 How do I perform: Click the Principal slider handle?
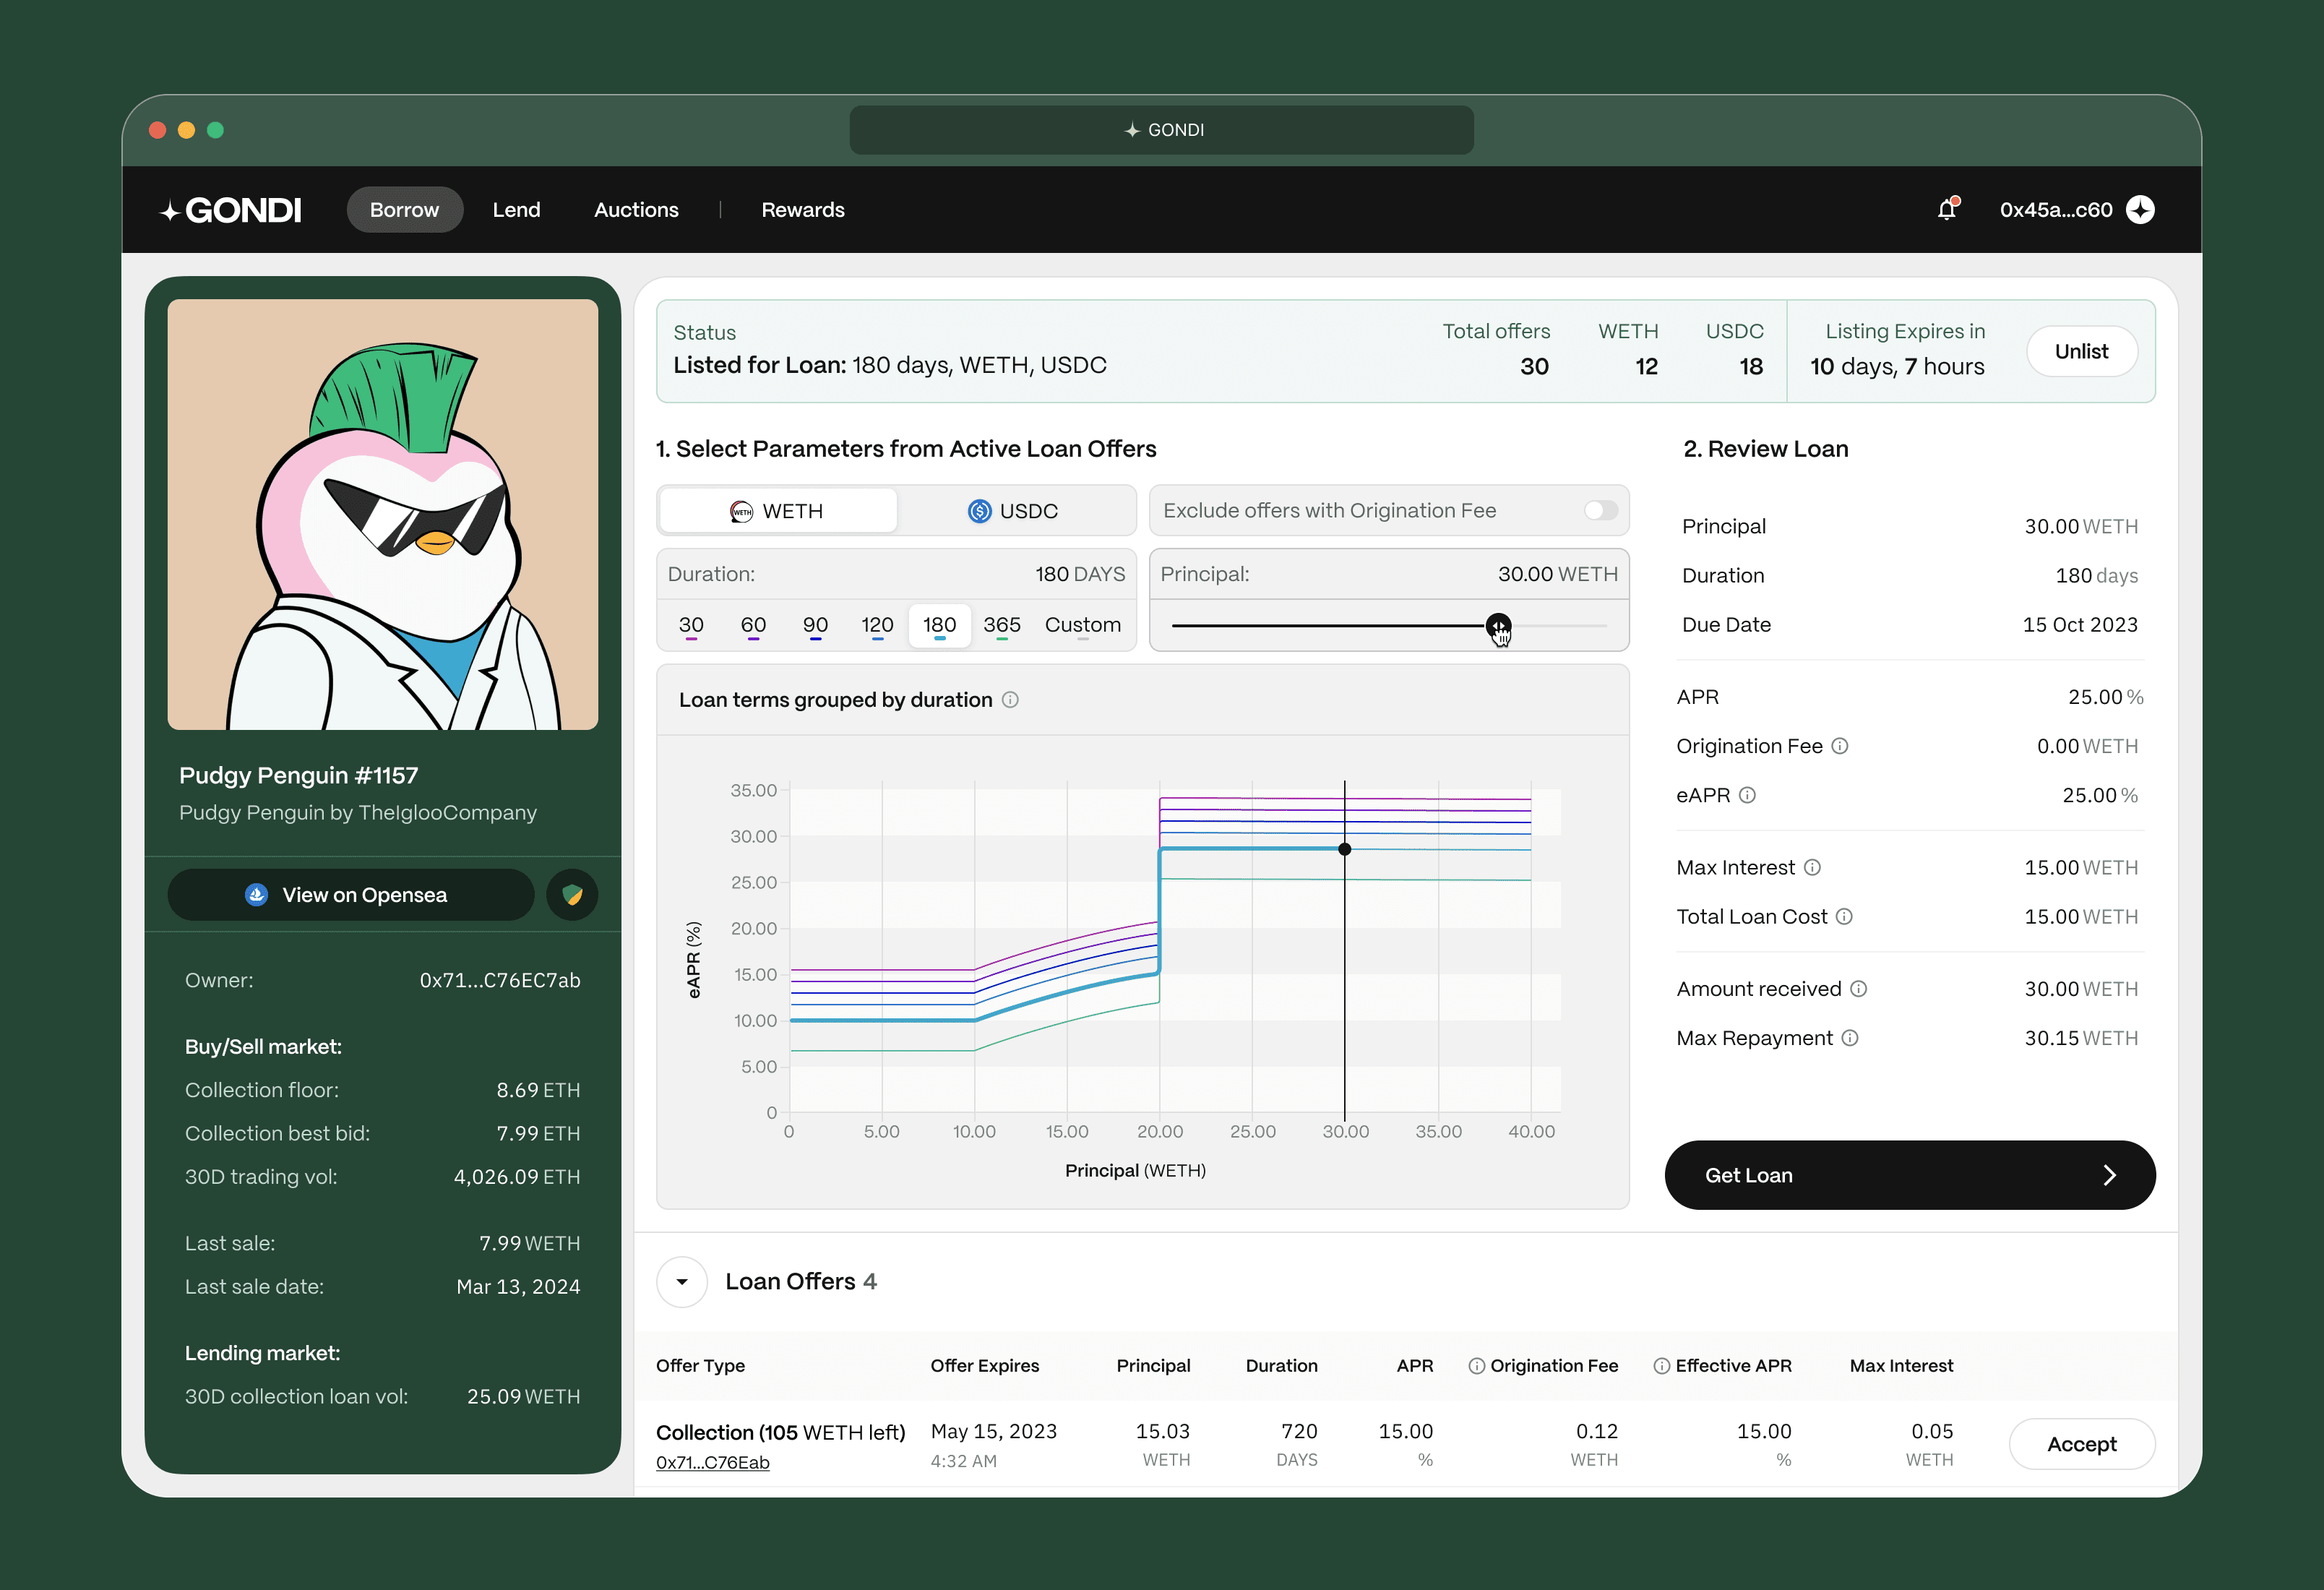[1498, 626]
